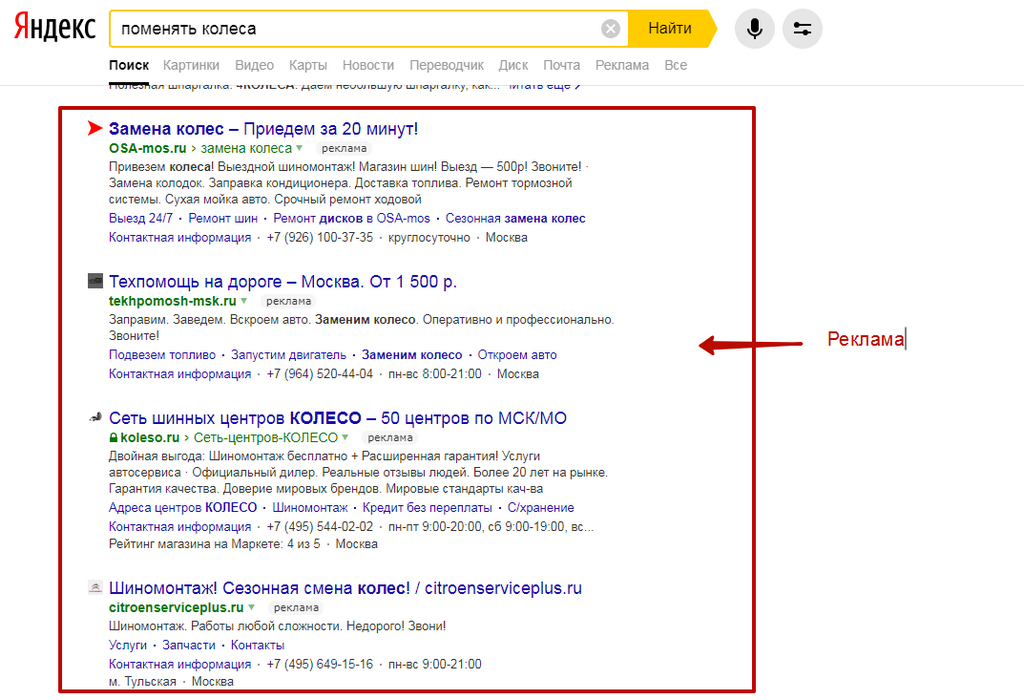Click the tekhpomosh-msk.ru favicon

point(95,281)
